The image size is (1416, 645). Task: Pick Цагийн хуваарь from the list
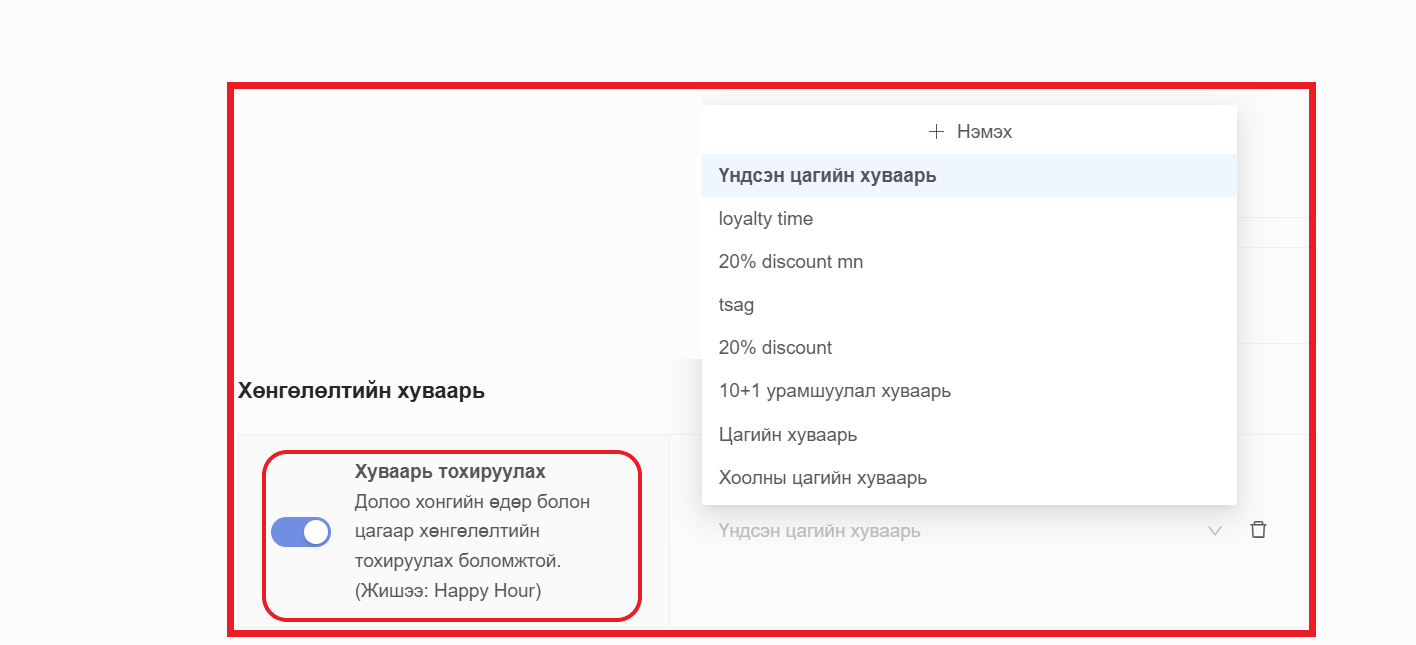point(787,435)
